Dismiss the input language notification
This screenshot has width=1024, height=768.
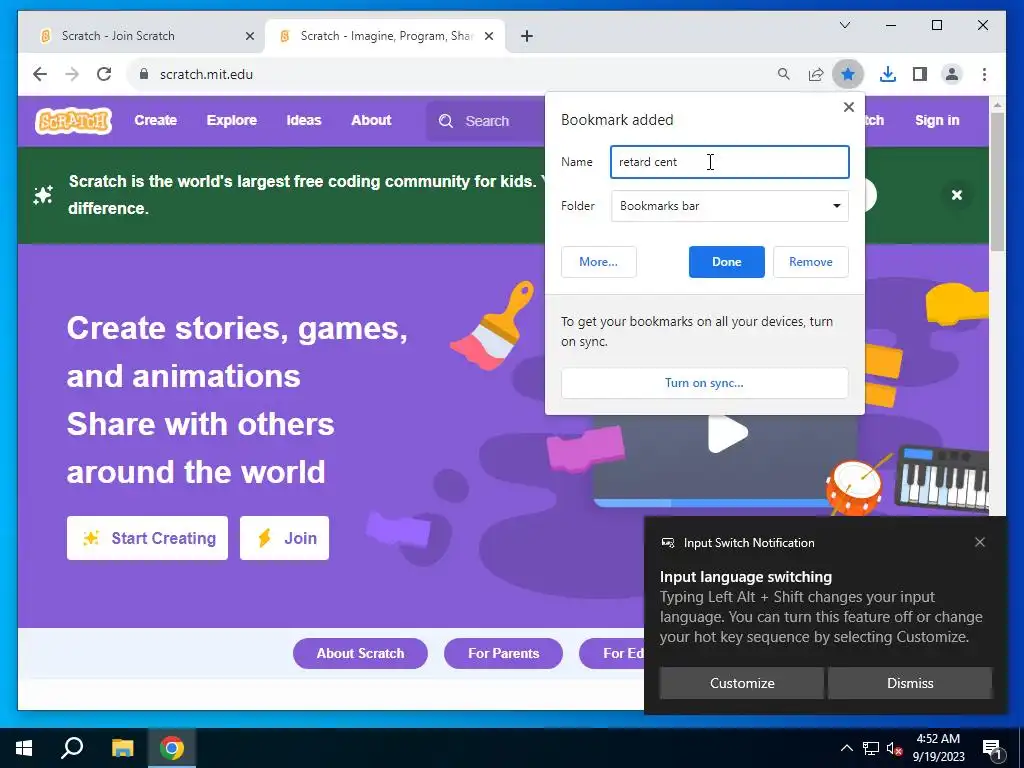coord(910,682)
